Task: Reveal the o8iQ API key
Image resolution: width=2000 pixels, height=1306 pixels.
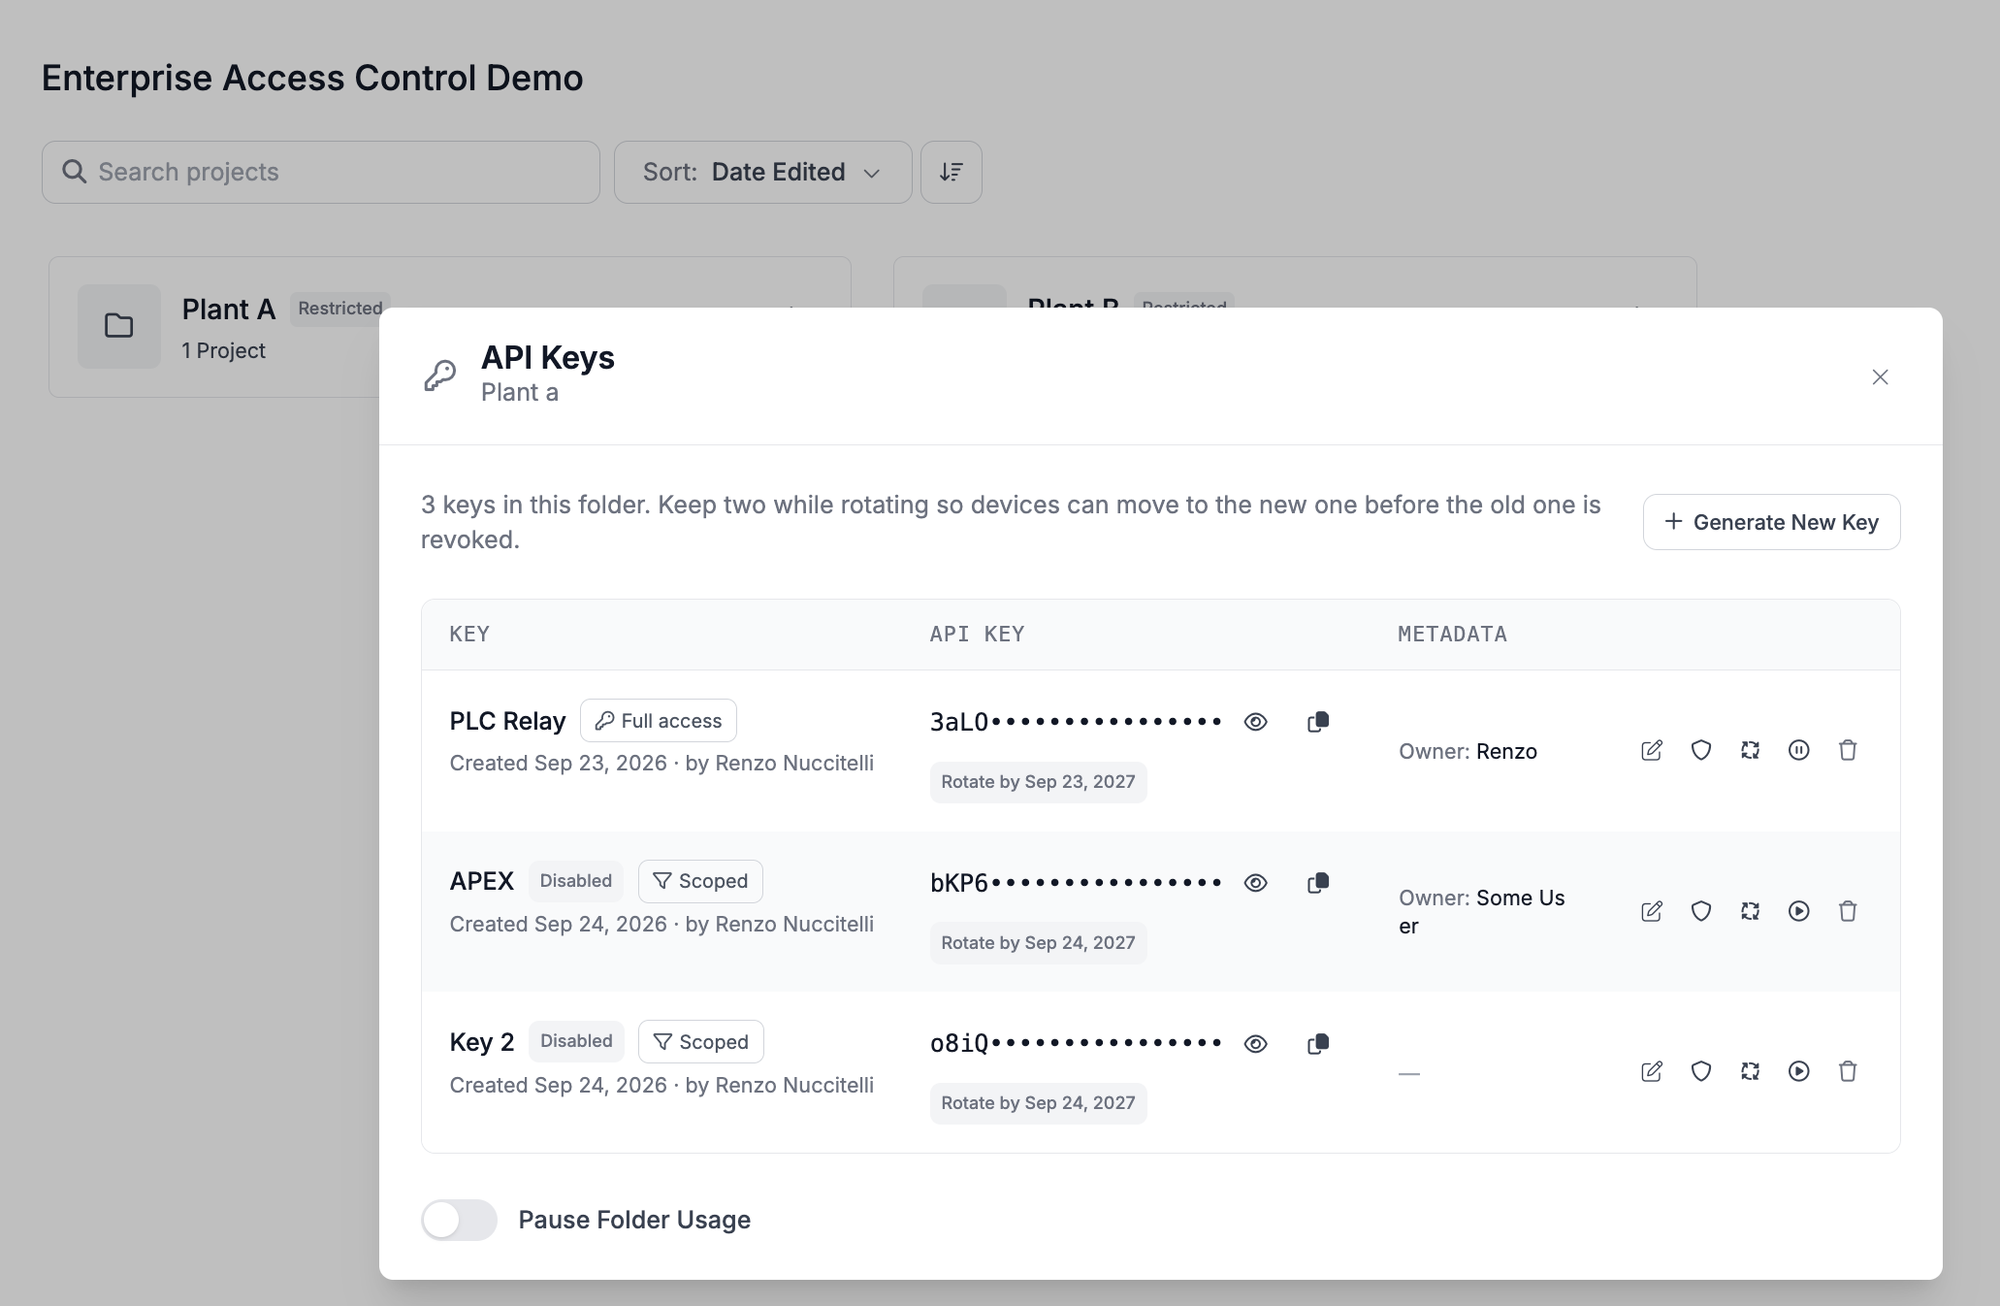Action: tap(1256, 1044)
